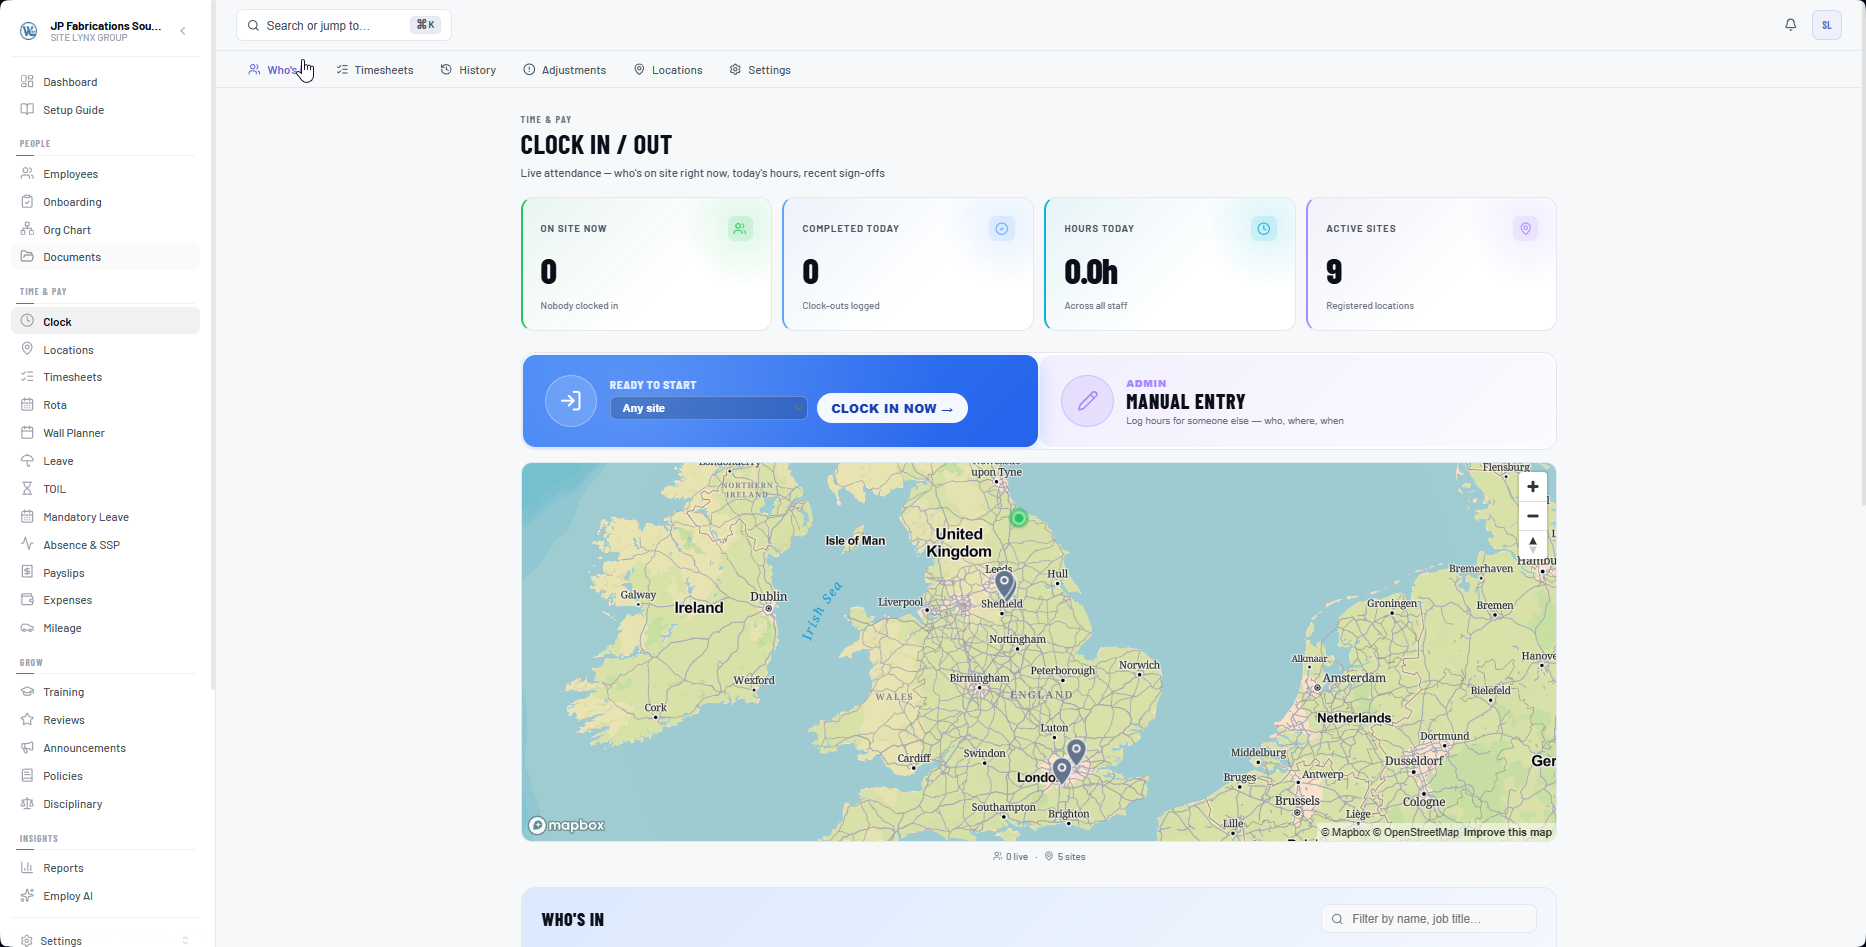The image size is (1866, 947).
Task: Click the Completed Today check icon
Action: pyautogui.click(x=1002, y=229)
